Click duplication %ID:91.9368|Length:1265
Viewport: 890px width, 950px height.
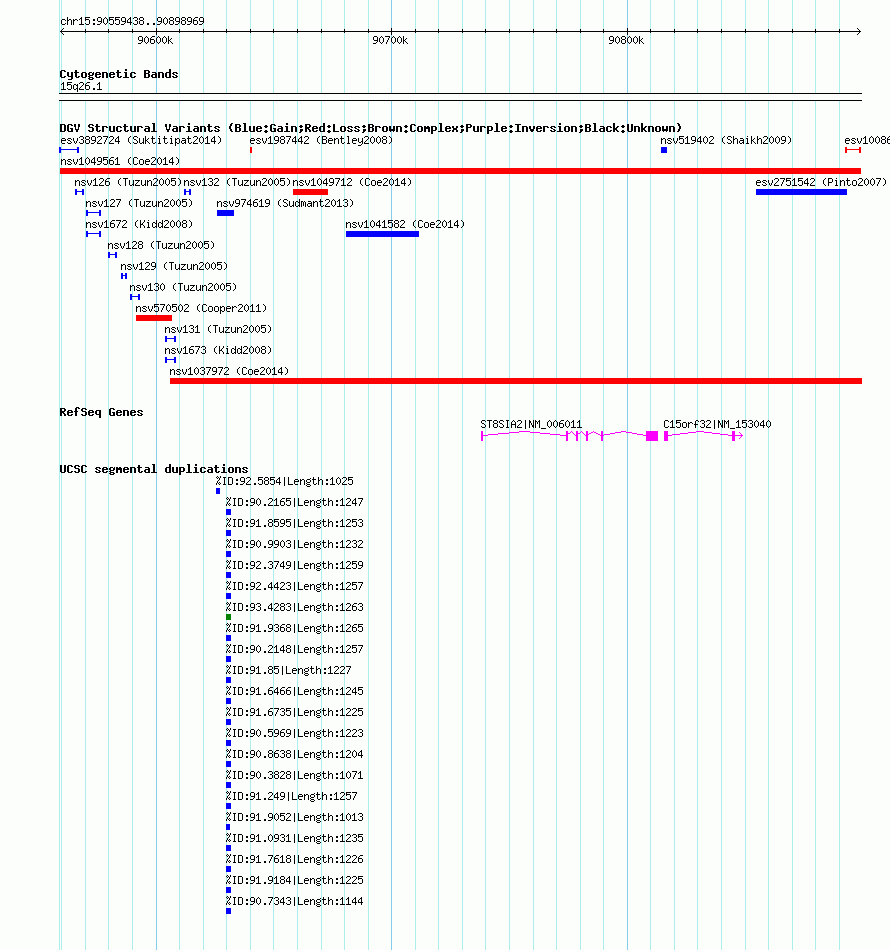pyautogui.click(x=294, y=628)
